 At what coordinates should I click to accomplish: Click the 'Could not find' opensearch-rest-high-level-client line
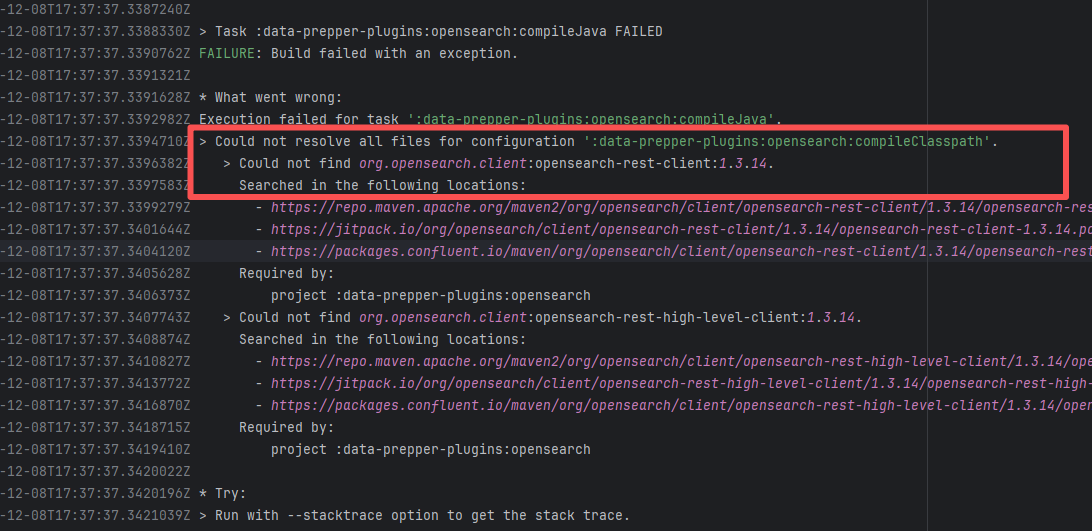(x=550, y=317)
